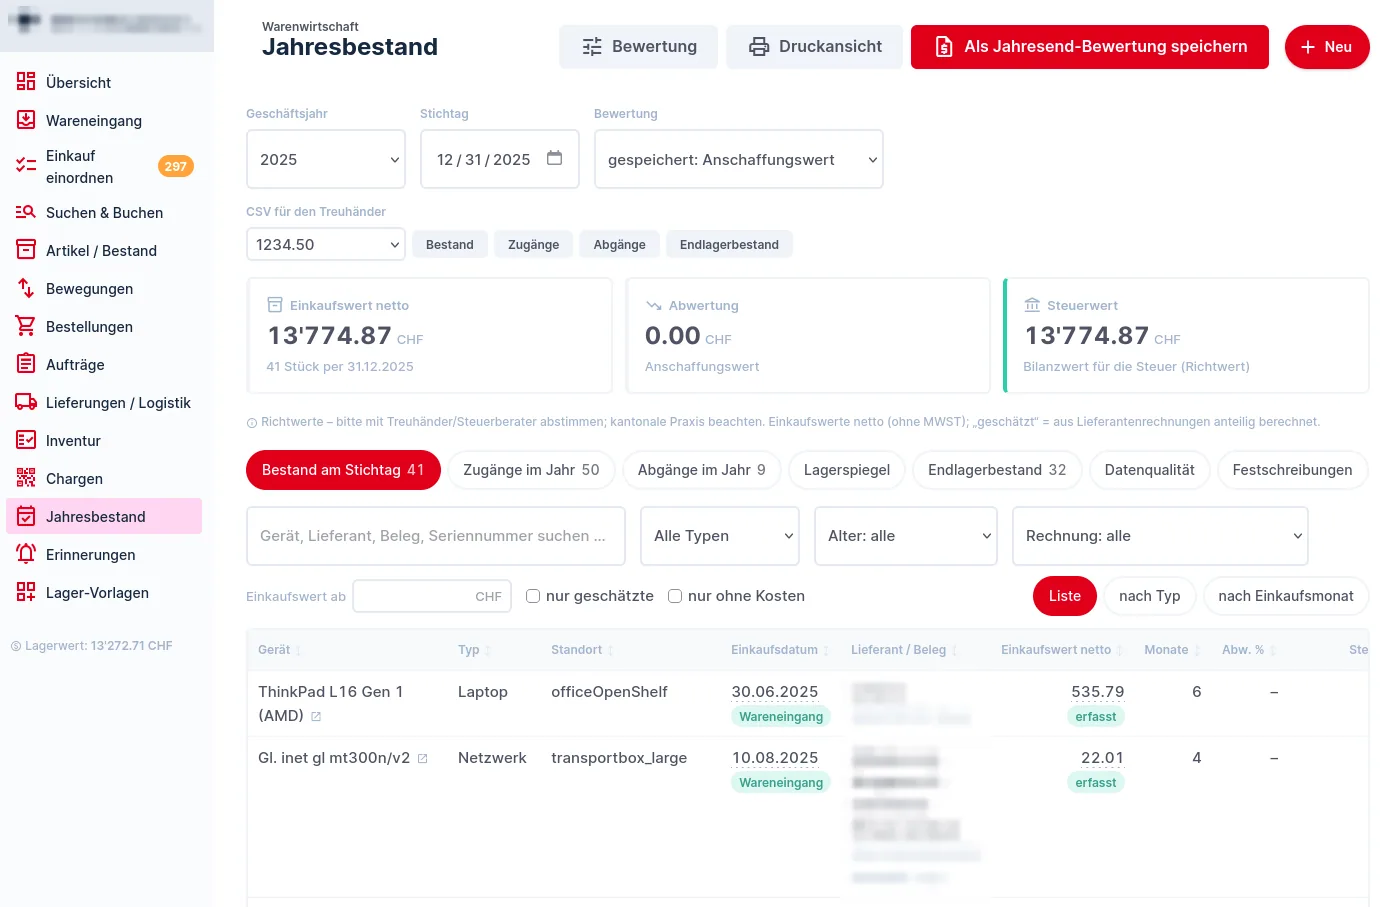Click the Steuerwert bank building icon
This screenshot has width=1380, height=907.
[x=1032, y=305]
